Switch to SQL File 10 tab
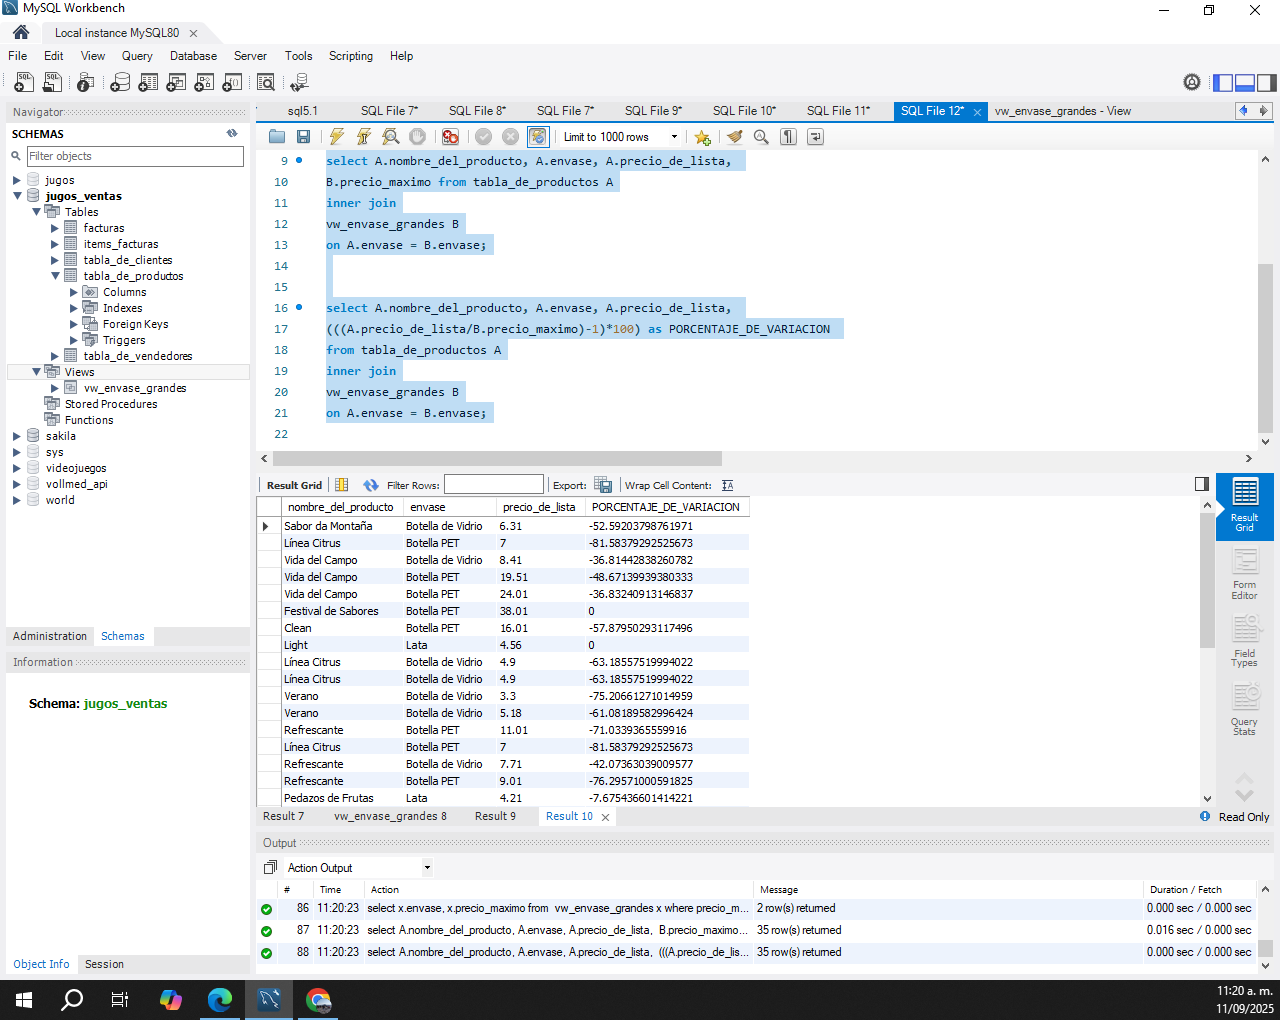 [744, 111]
